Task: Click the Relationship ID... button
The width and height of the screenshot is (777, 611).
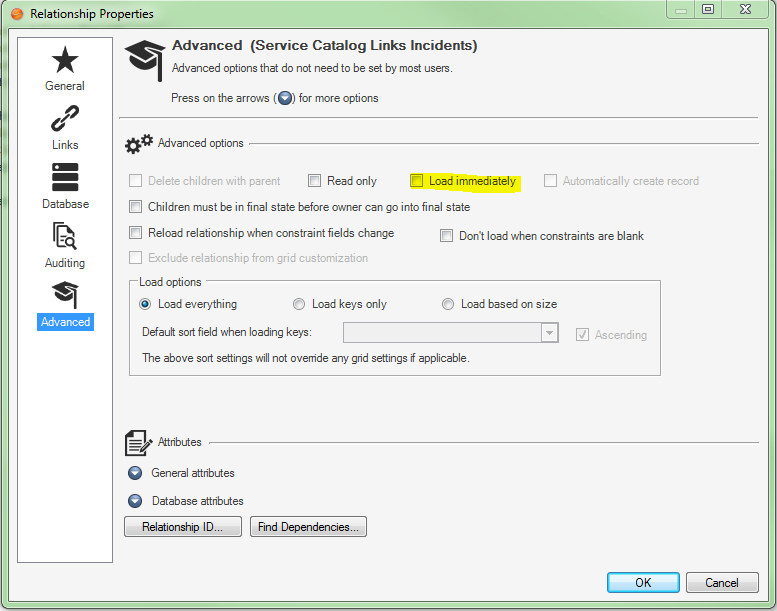Action: pos(183,527)
